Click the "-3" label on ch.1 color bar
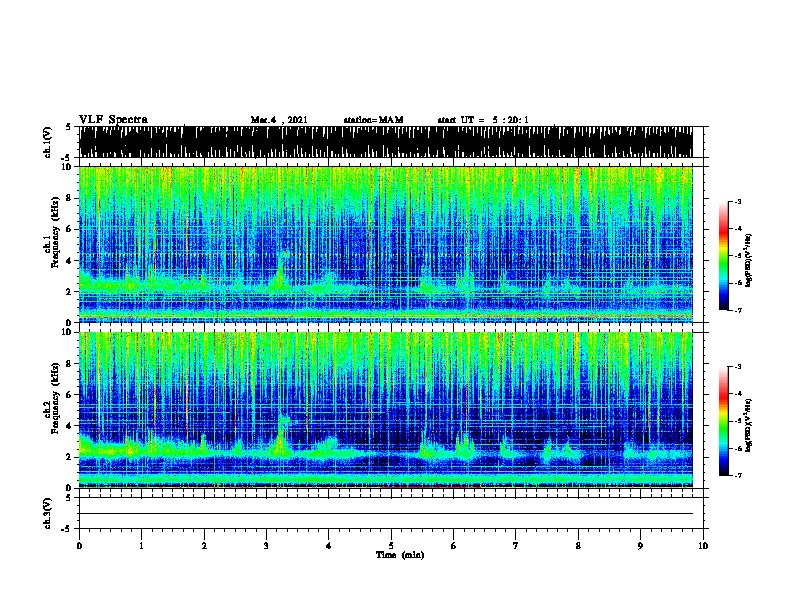792x612 pixels. pyautogui.click(x=738, y=201)
